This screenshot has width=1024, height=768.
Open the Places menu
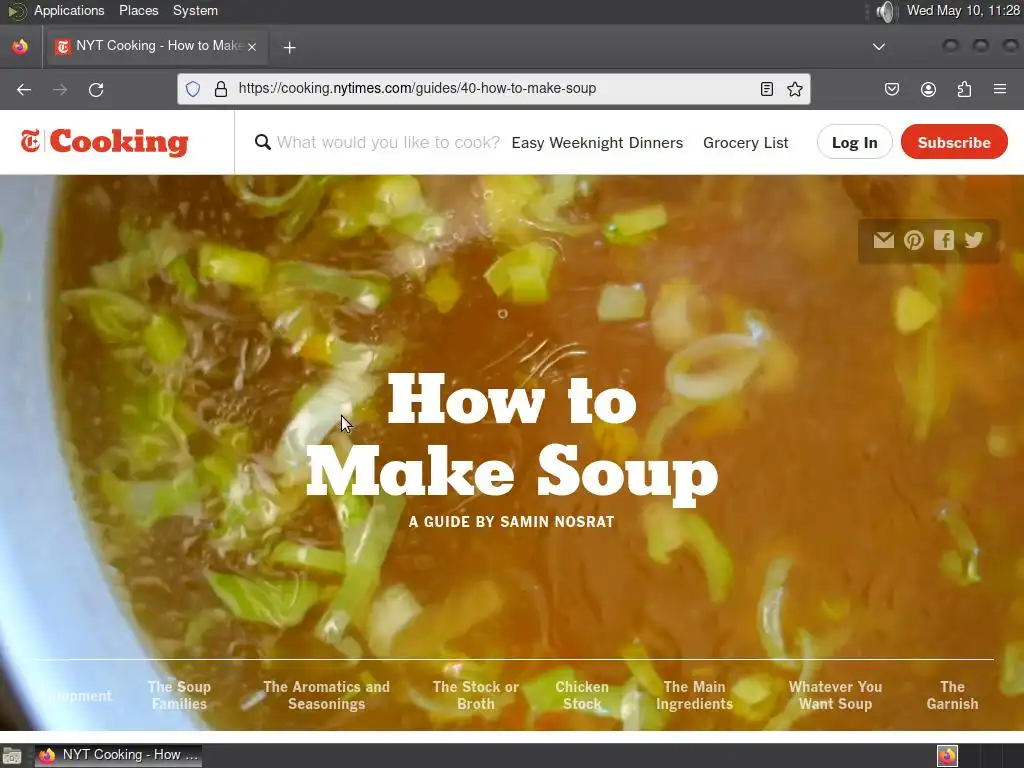[138, 10]
